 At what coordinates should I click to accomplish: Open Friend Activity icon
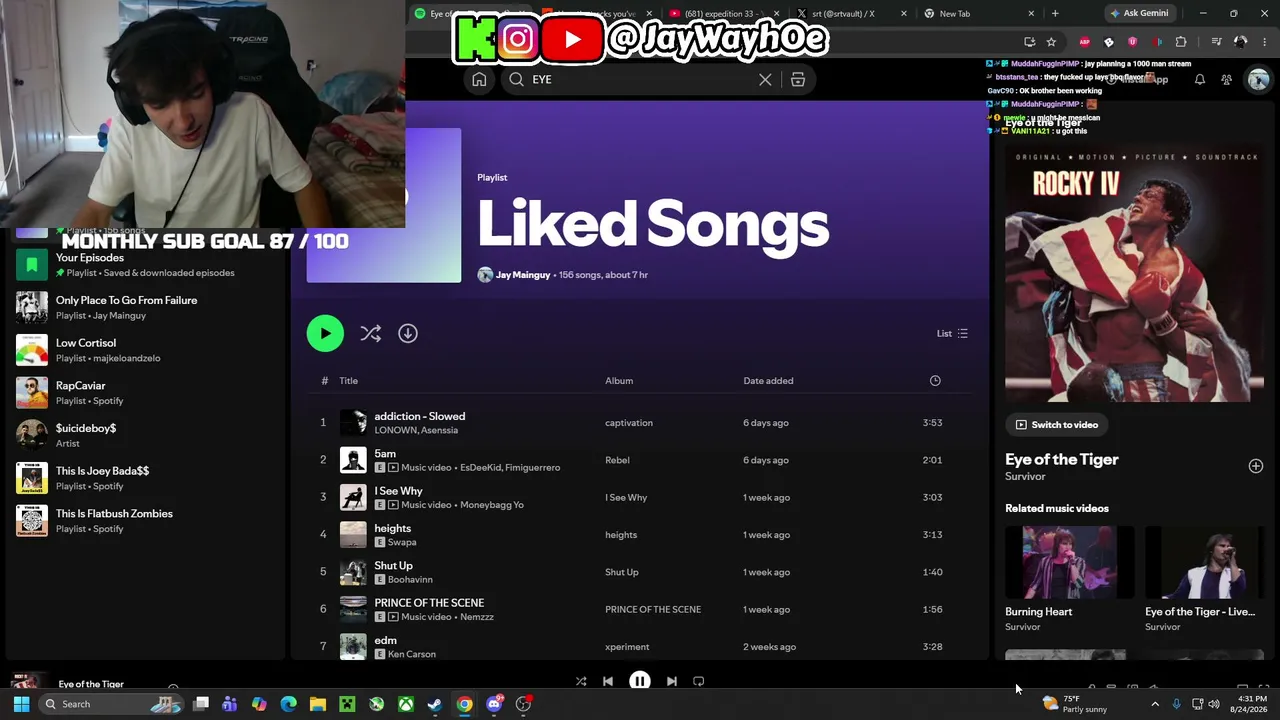pyautogui.click(x=1227, y=80)
